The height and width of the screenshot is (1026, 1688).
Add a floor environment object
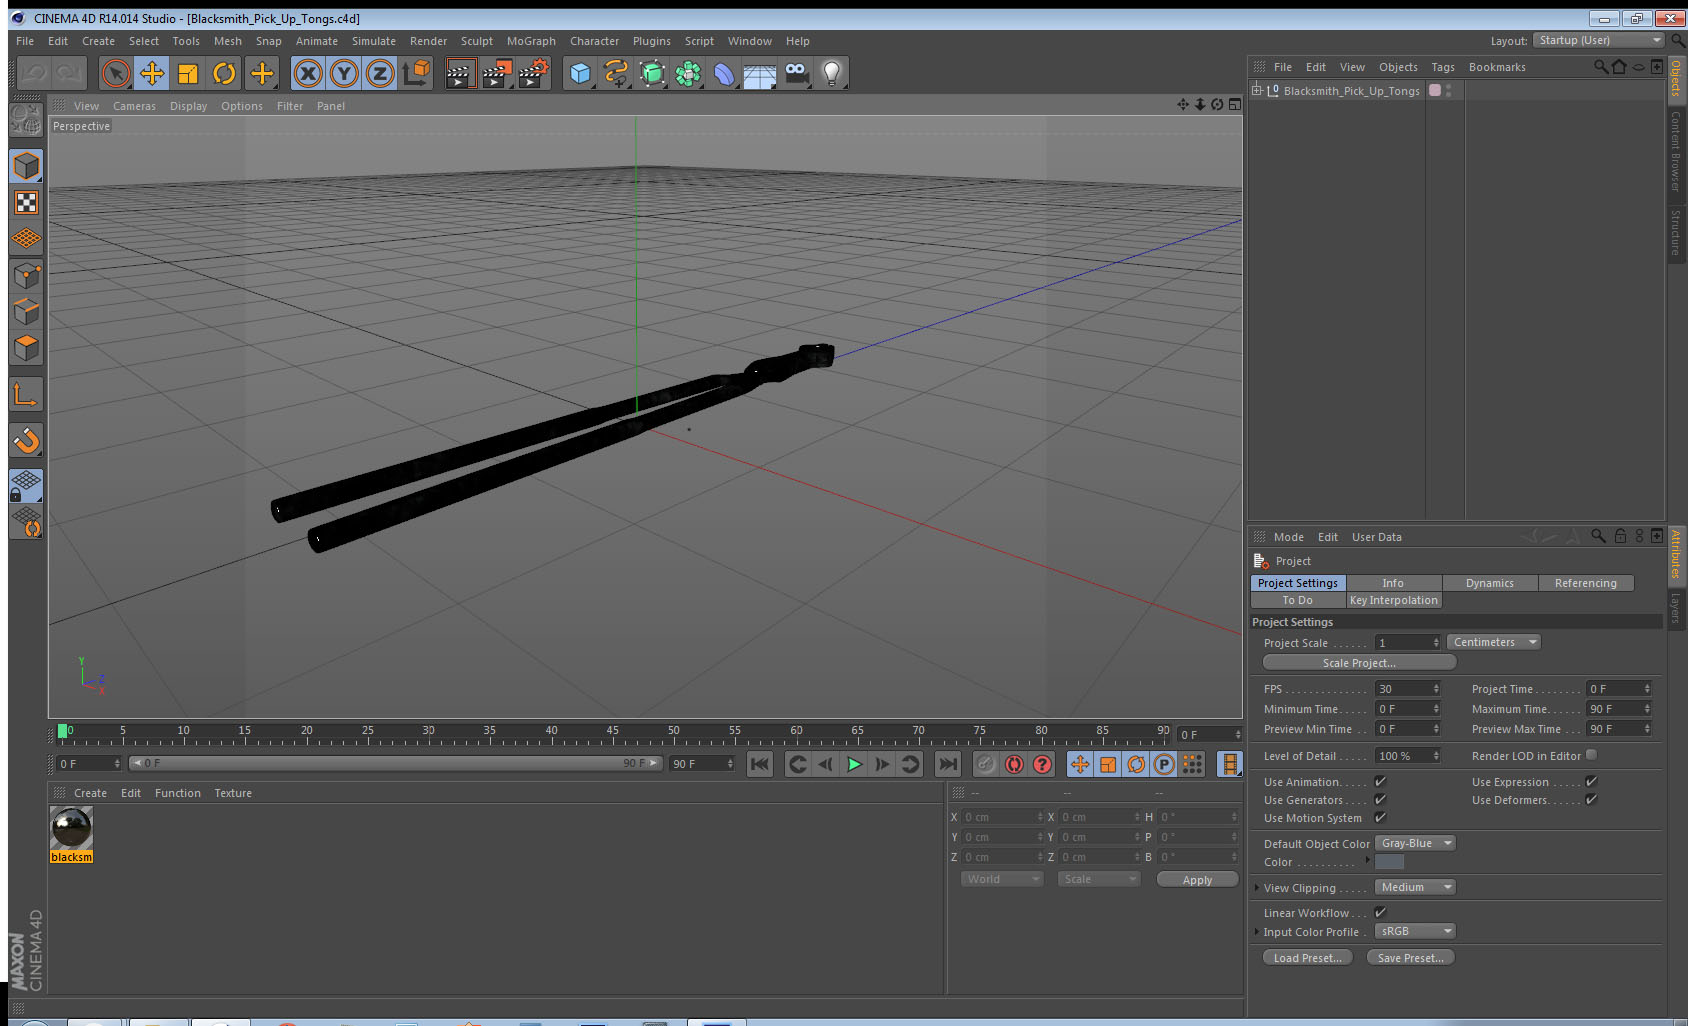(760, 73)
